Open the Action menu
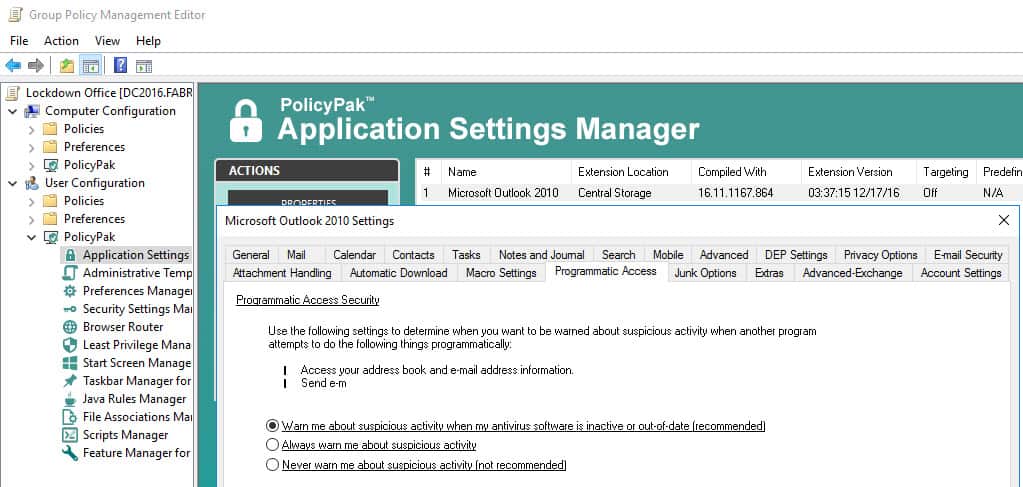 pyautogui.click(x=61, y=40)
